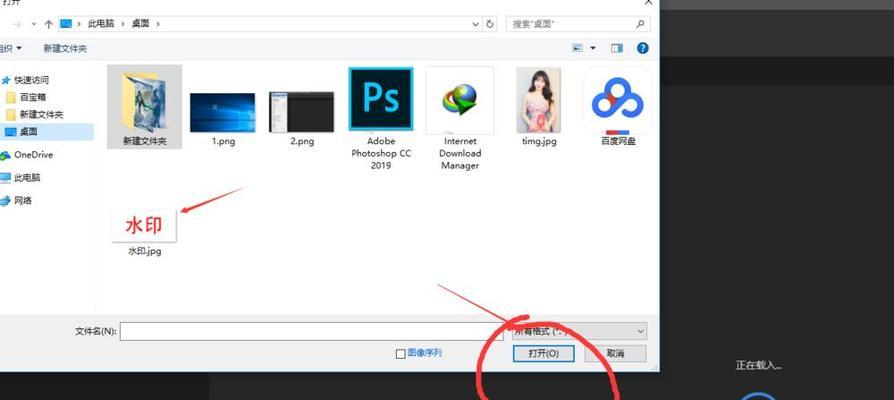Open the 组织 menu
Viewport: 894px width, 400px height.
point(10,48)
